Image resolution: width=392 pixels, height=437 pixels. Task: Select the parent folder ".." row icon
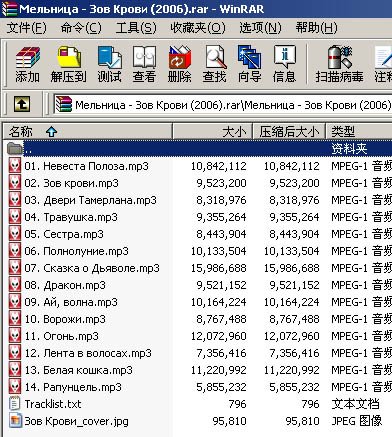coord(15,148)
